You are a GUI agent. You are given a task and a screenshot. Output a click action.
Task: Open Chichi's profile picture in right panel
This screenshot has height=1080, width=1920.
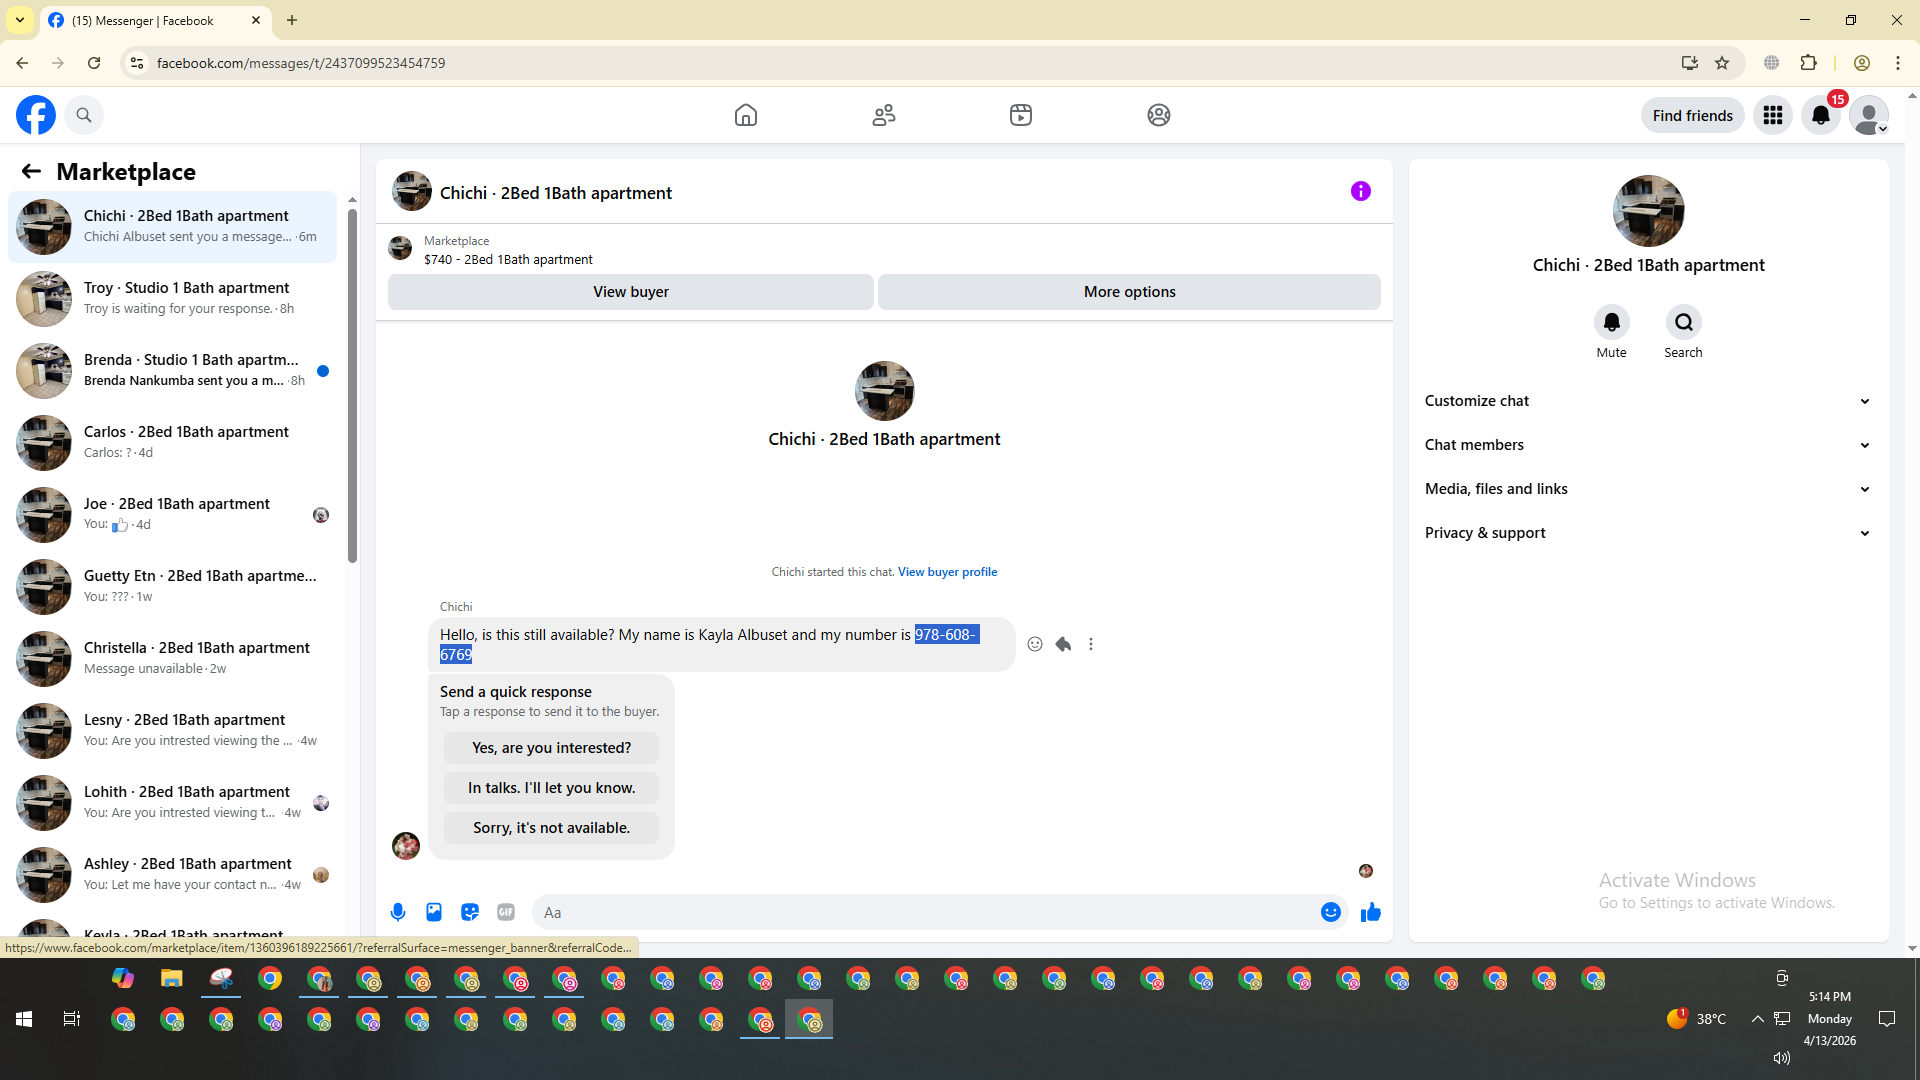pos(1648,211)
